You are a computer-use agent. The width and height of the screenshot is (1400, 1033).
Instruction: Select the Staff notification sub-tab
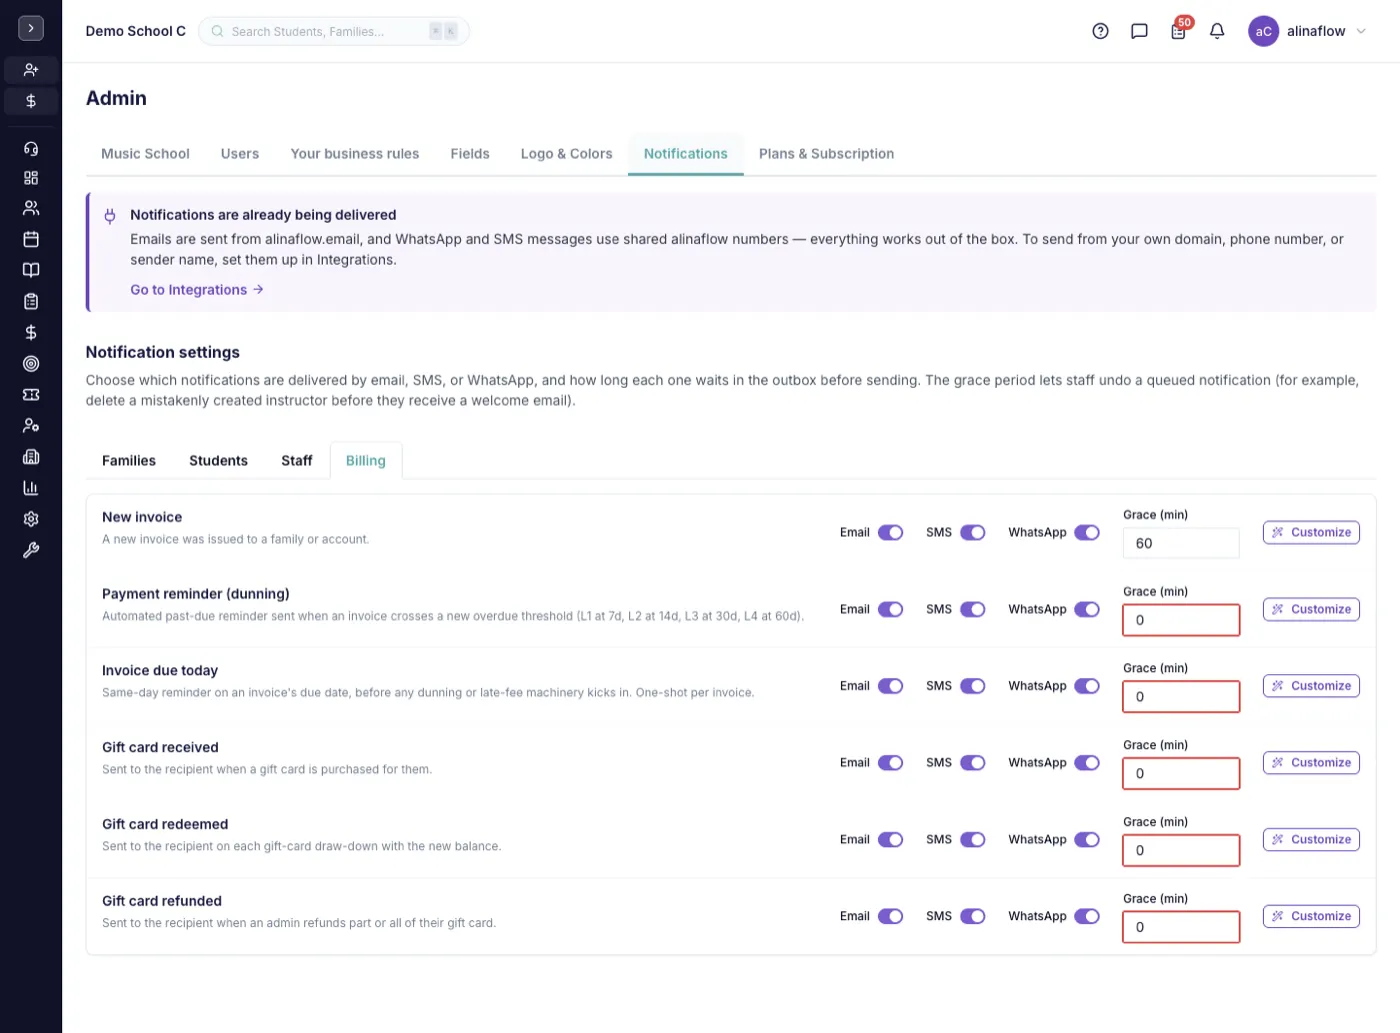[297, 461]
